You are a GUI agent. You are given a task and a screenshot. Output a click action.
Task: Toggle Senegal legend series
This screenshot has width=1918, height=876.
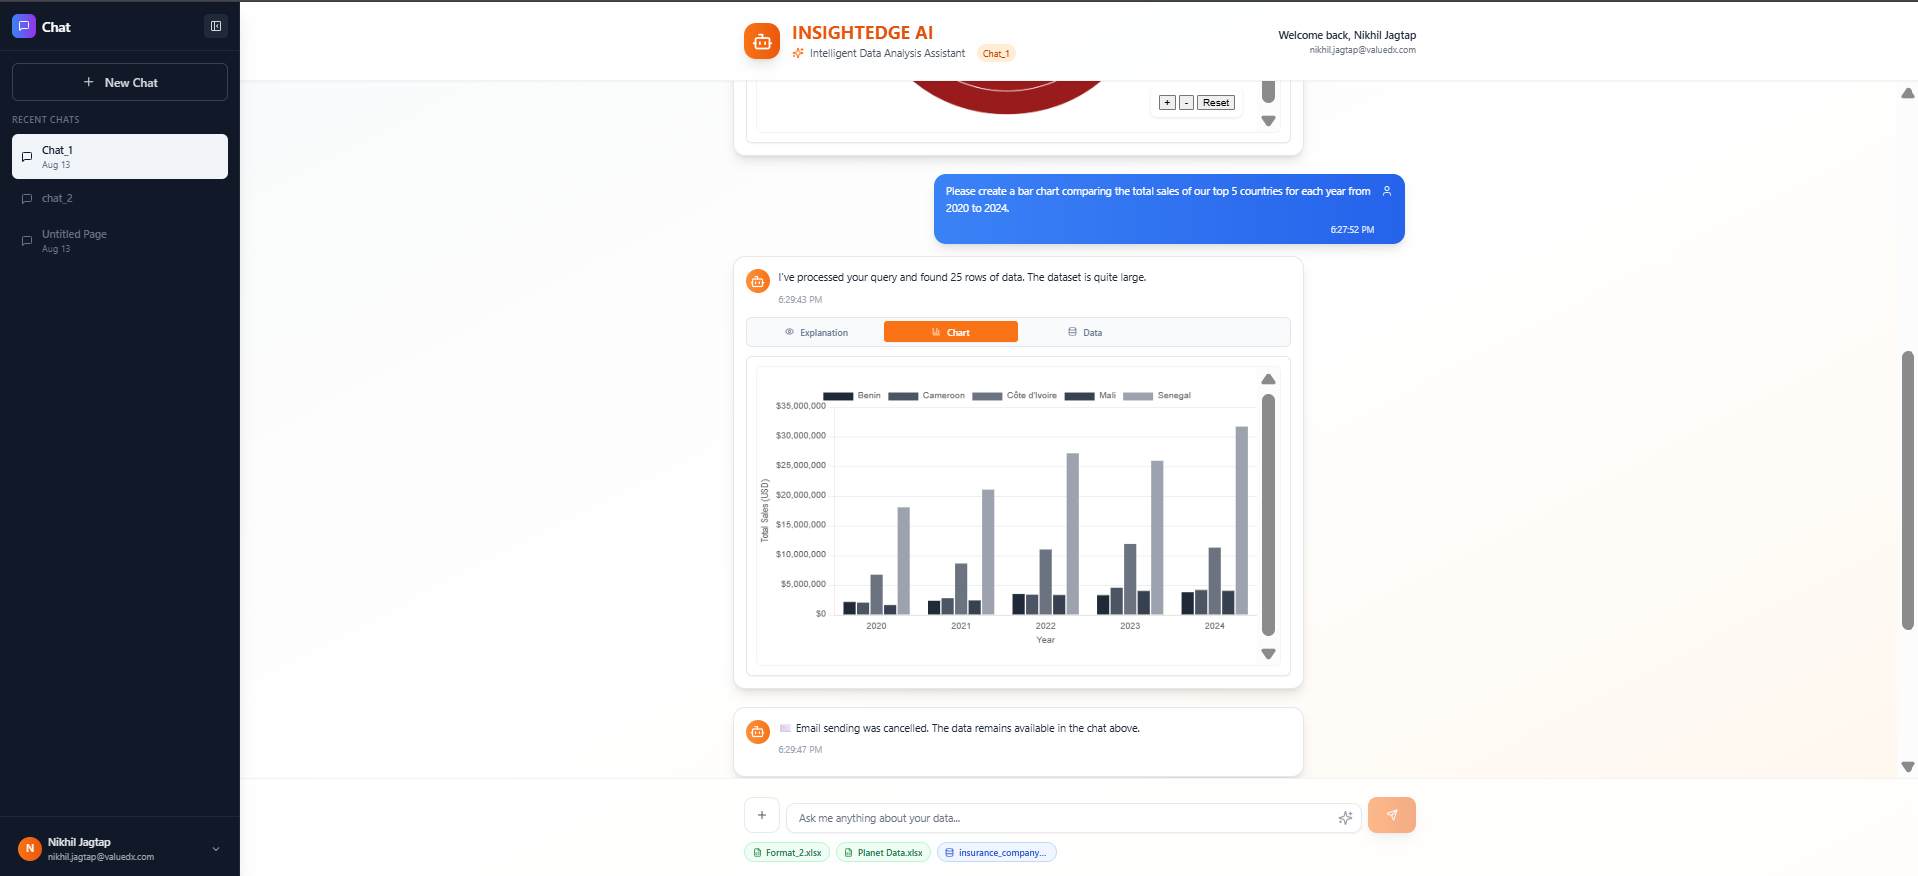pos(1157,396)
